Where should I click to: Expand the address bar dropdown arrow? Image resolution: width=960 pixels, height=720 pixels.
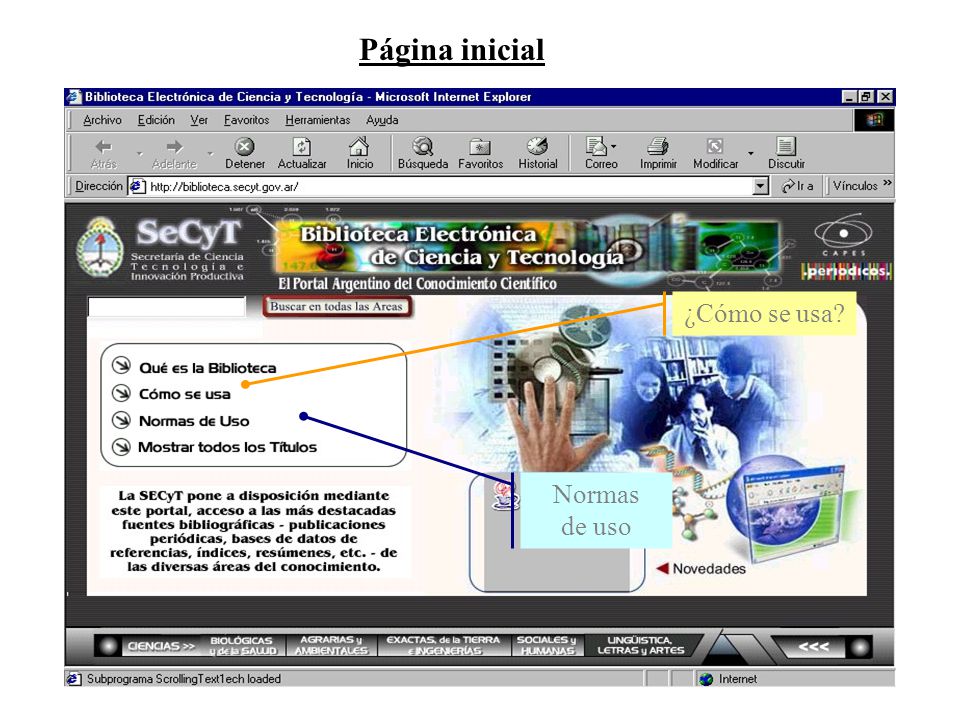coord(760,186)
